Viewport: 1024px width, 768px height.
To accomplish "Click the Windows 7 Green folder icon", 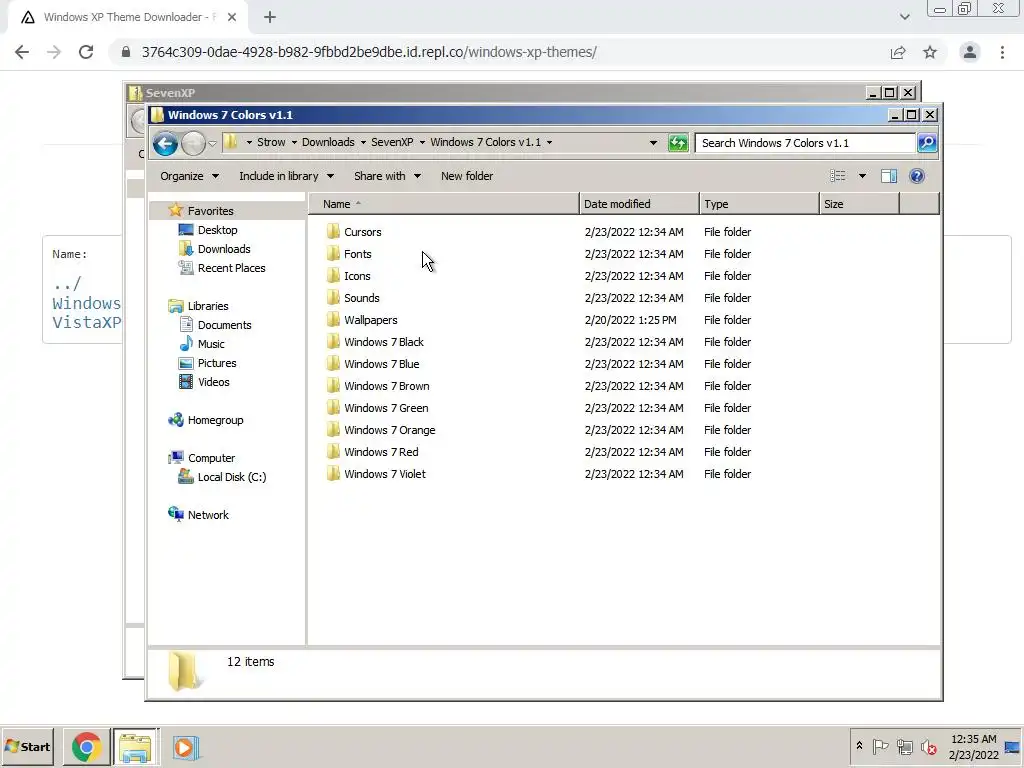I will 333,408.
